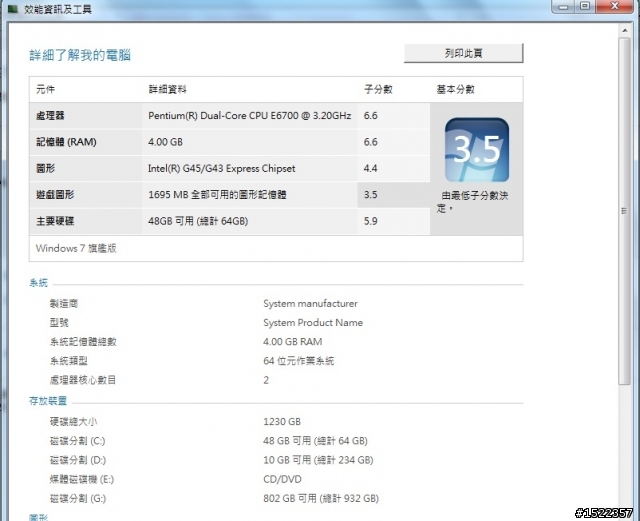The height and width of the screenshot is (521, 640).
Task: Select the 媒體磁碟機 (E:) label
Action: pos(82,479)
